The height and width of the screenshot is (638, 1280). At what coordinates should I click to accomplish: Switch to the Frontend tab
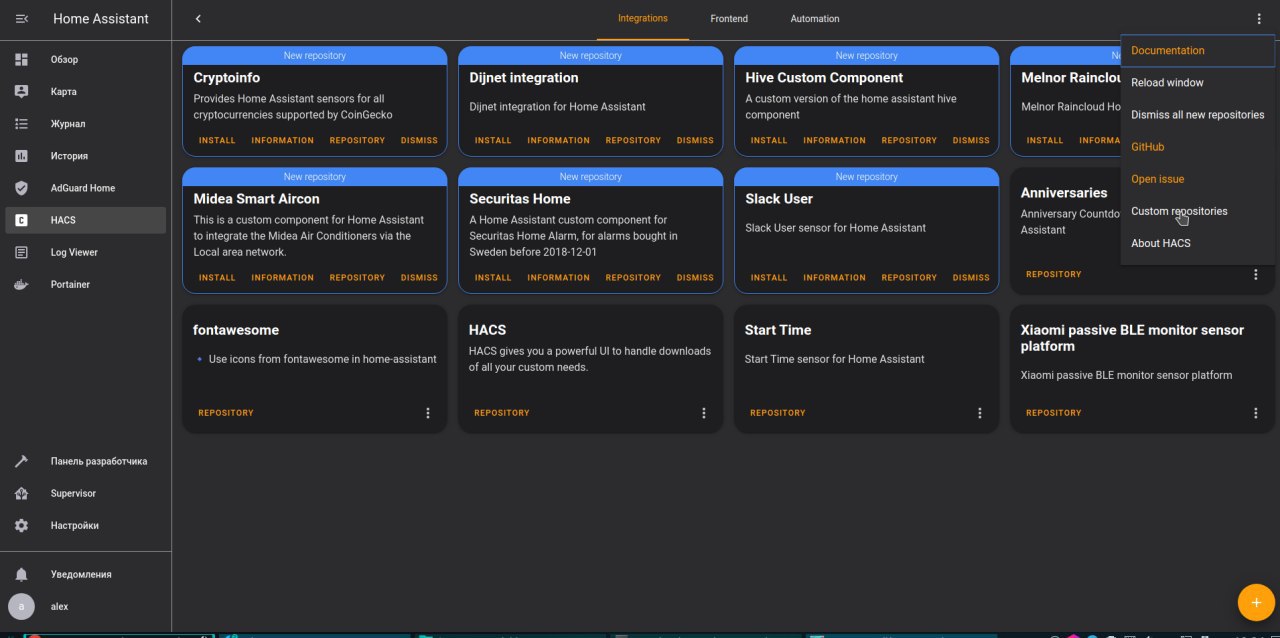click(729, 19)
